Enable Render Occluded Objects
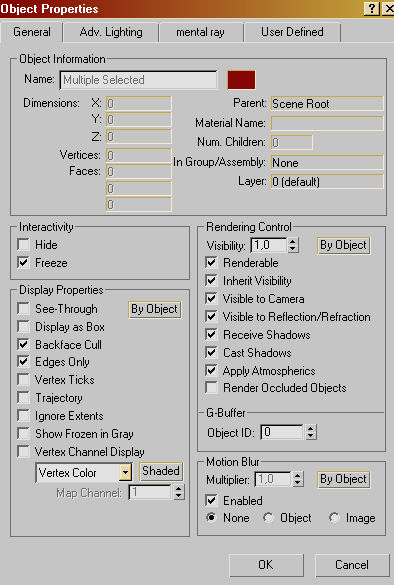The height and width of the screenshot is (585, 394). pyautogui.click(x=211, y=388)
